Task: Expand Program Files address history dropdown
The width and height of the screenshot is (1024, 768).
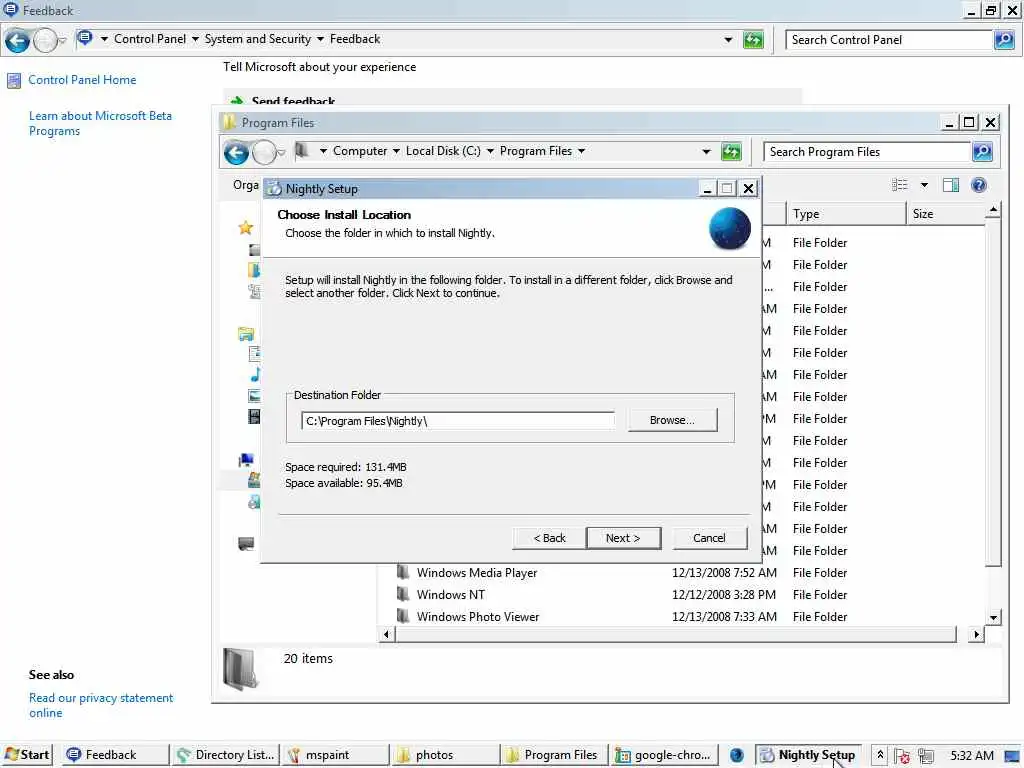Action: pos(706,152)
